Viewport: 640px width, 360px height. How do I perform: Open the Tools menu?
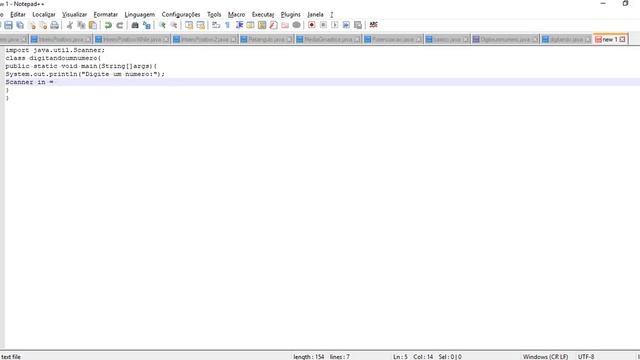214,14
